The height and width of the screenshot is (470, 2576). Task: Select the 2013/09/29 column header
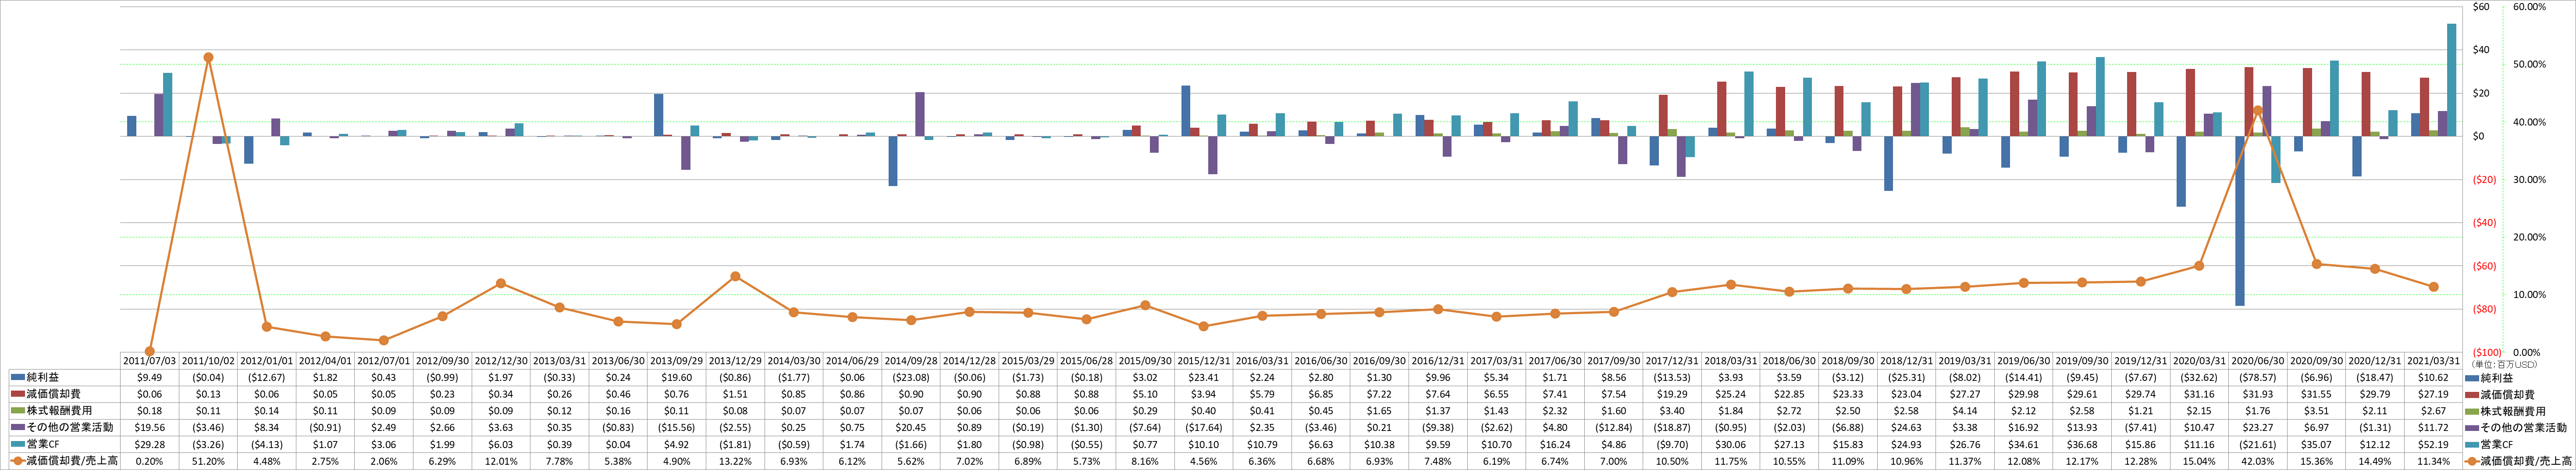[x=676, y=361]
